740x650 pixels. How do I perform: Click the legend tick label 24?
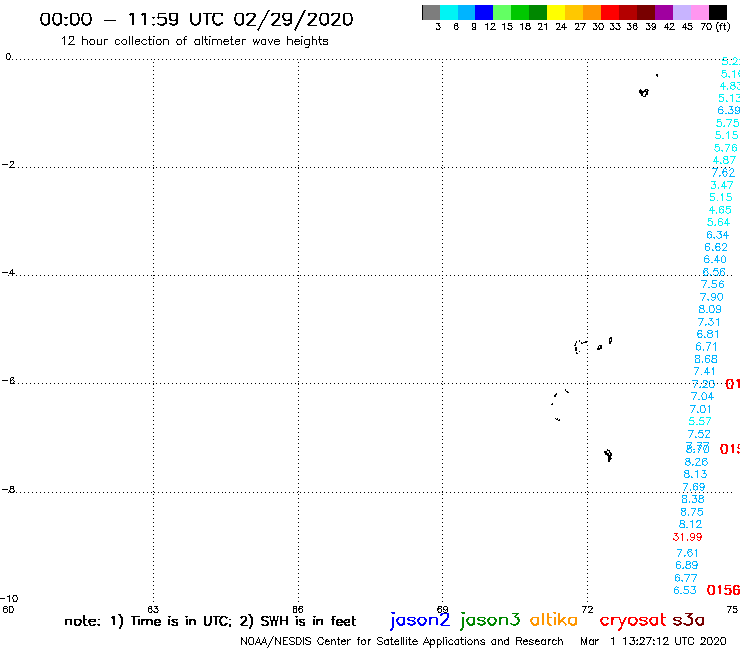coord(561,27)
